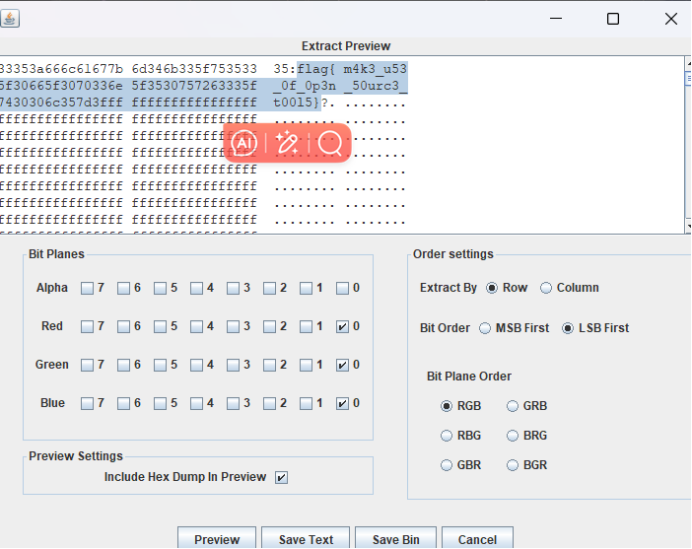Screen dimensions: 692x549
Task: Select Extract By Row option
Action: pyautogui.click(x=492, y=288)
